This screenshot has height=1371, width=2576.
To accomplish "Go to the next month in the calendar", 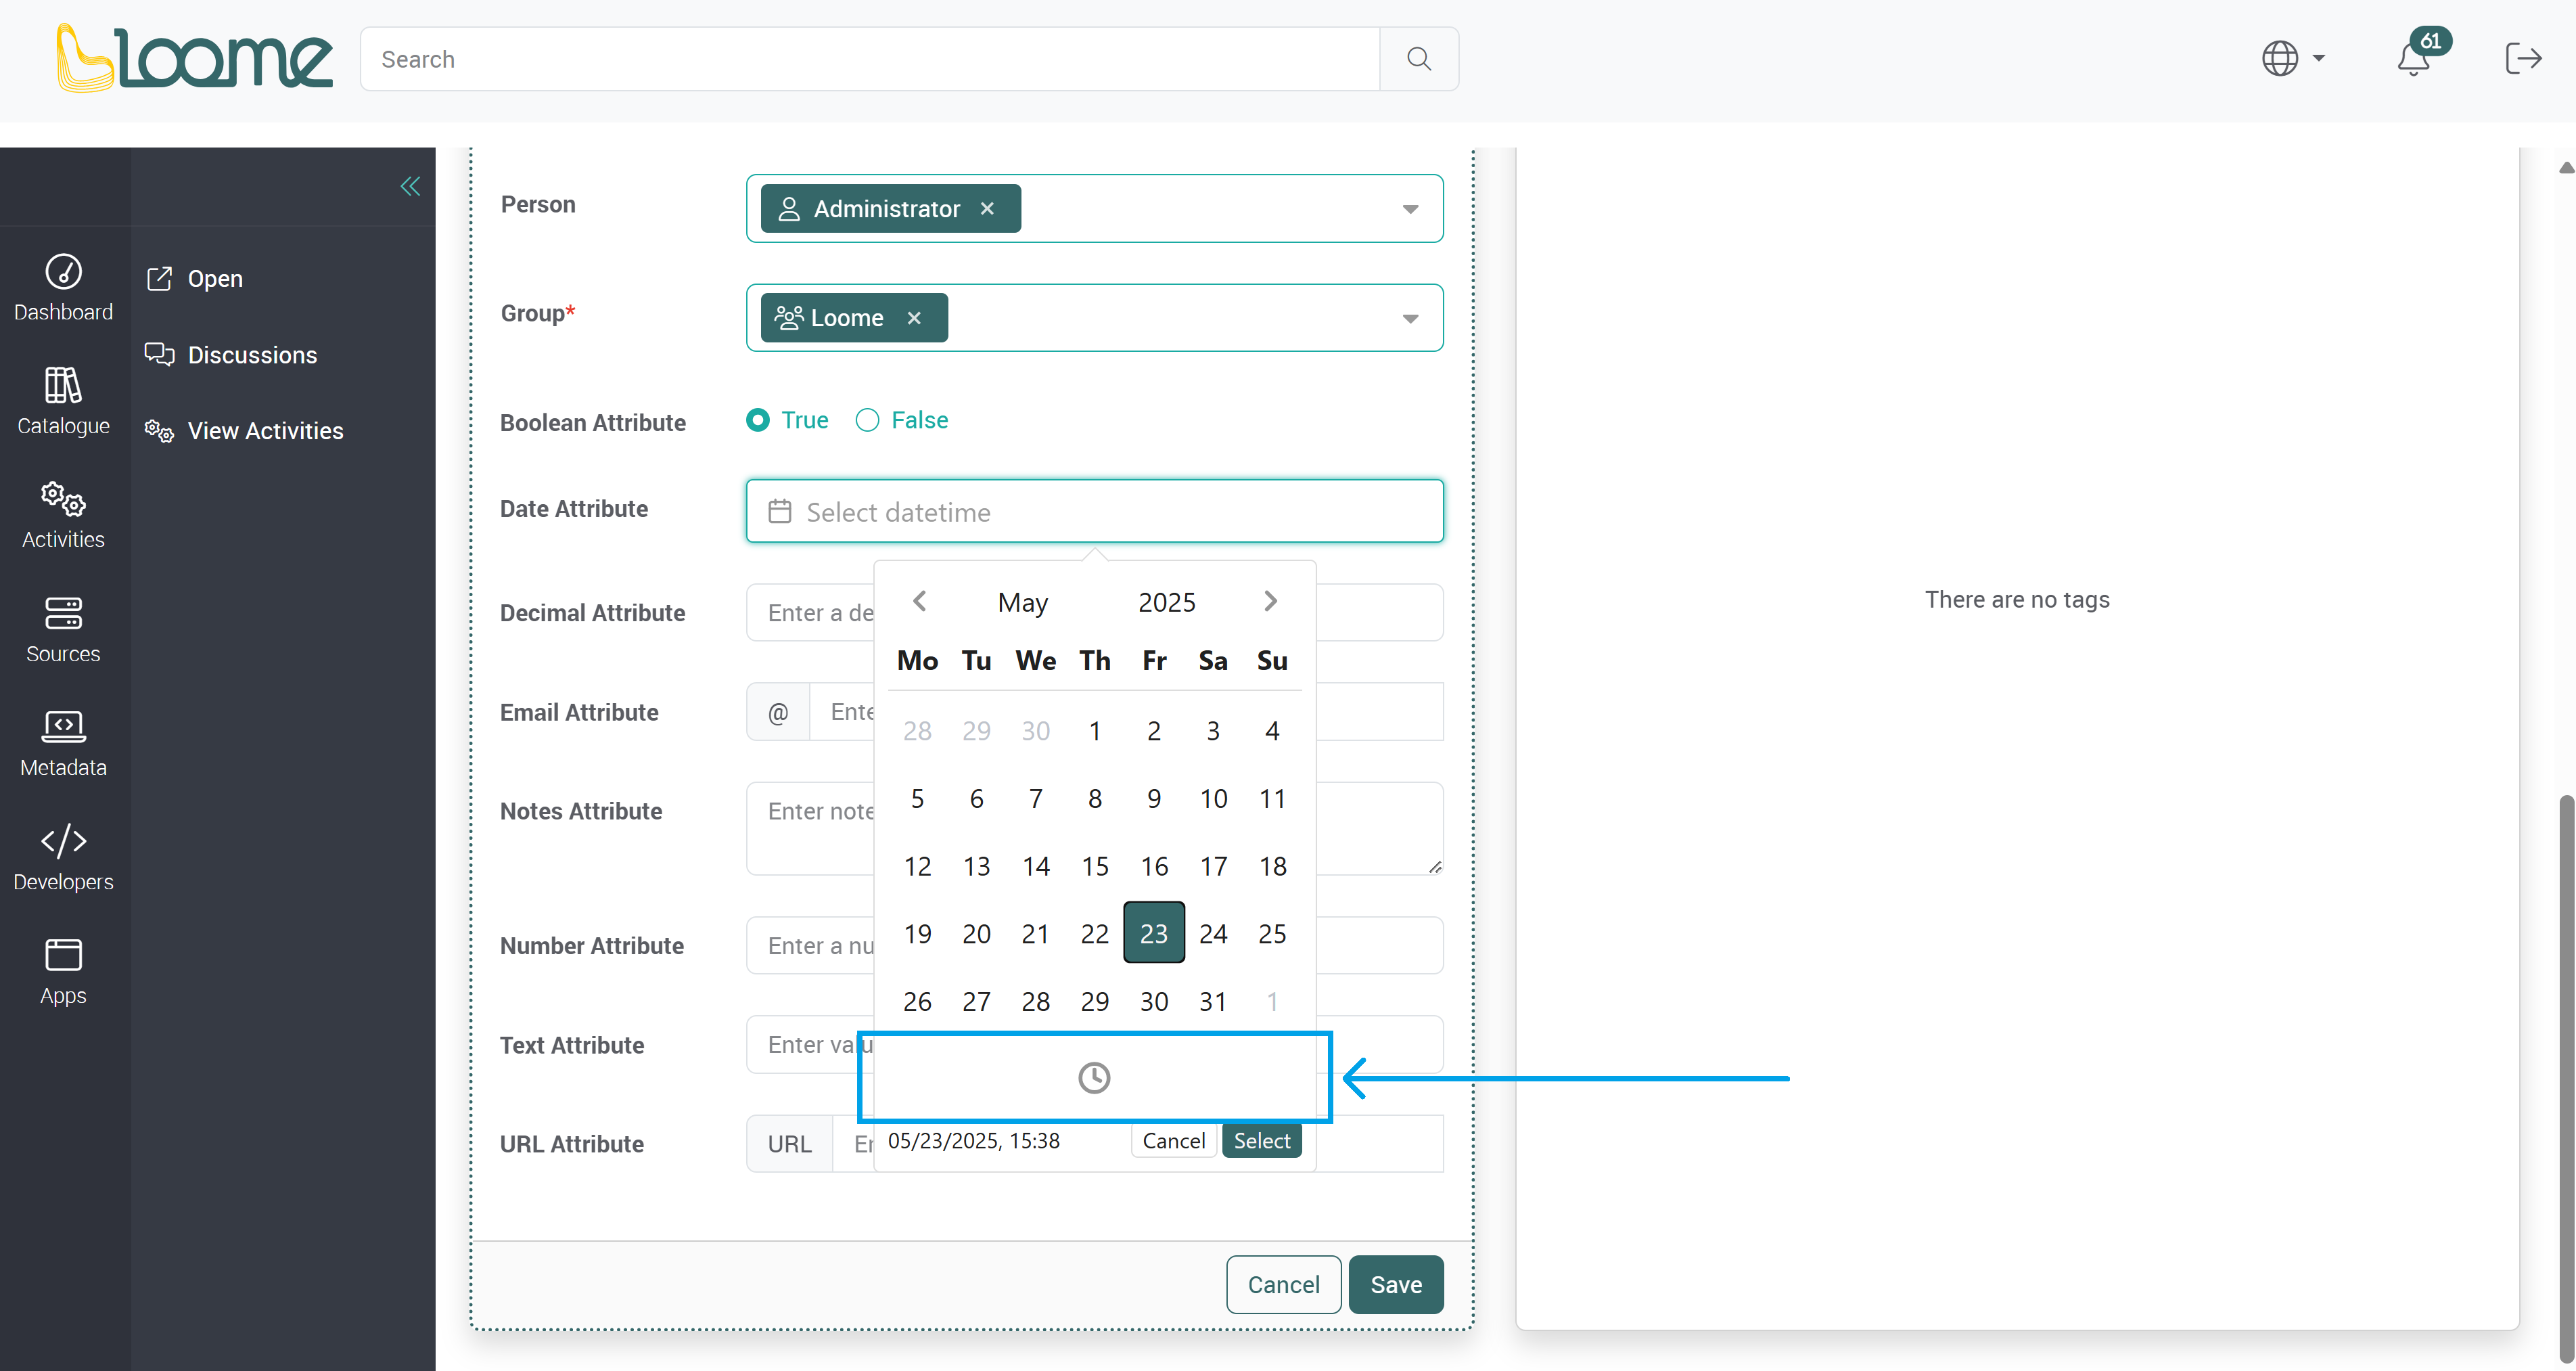I will point(1270,601).
